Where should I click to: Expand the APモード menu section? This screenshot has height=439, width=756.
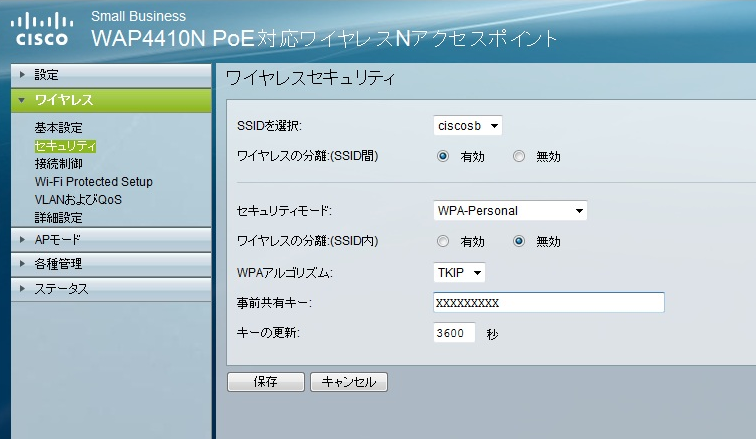pos(111,239)
